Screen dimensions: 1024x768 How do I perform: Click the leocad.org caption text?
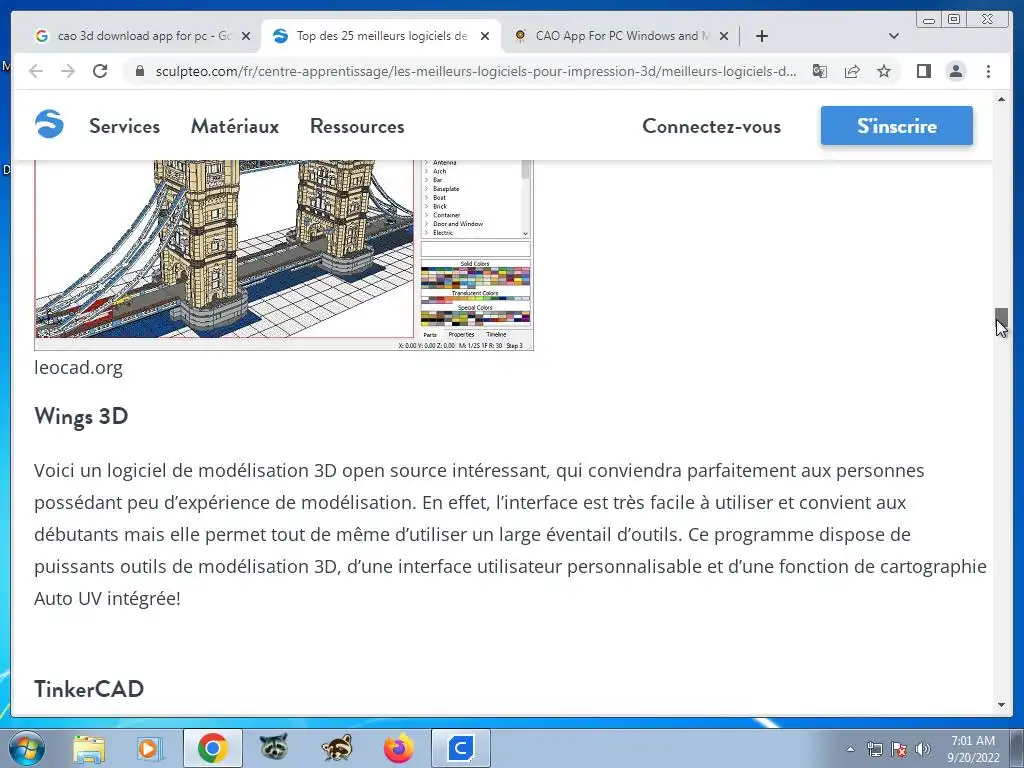coord(78,368)
